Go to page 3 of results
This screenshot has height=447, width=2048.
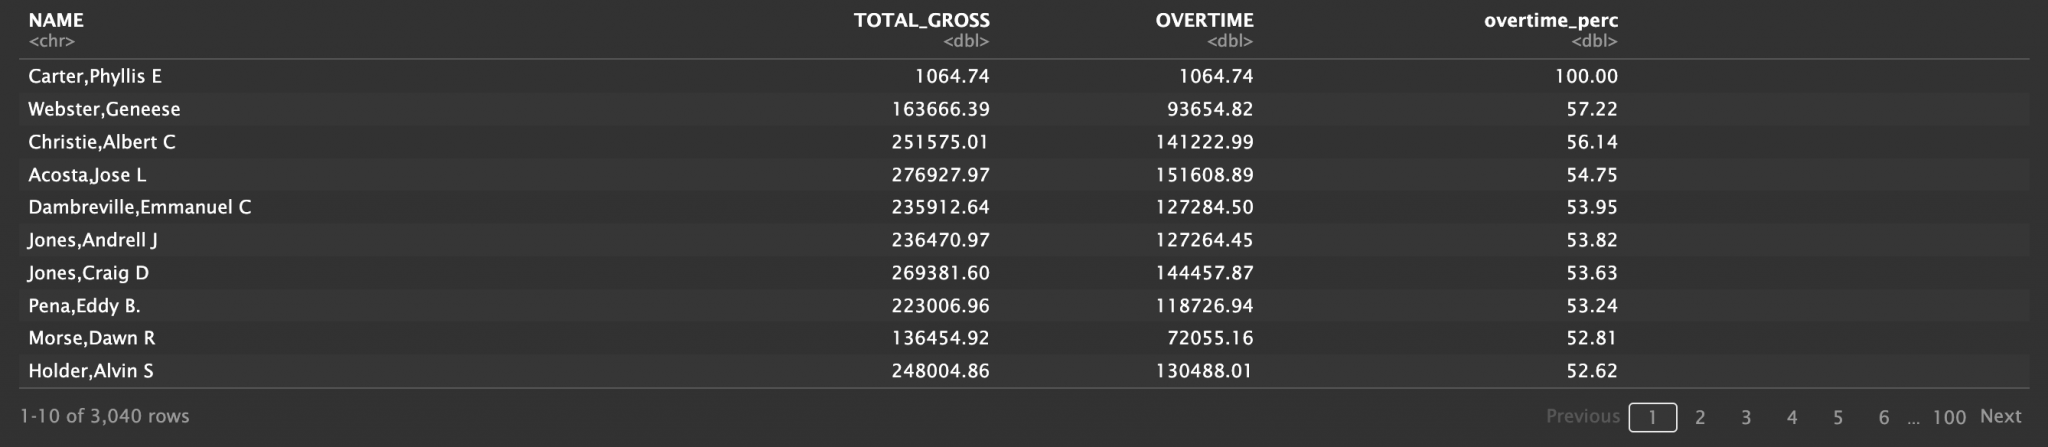tap(1745, 417)
